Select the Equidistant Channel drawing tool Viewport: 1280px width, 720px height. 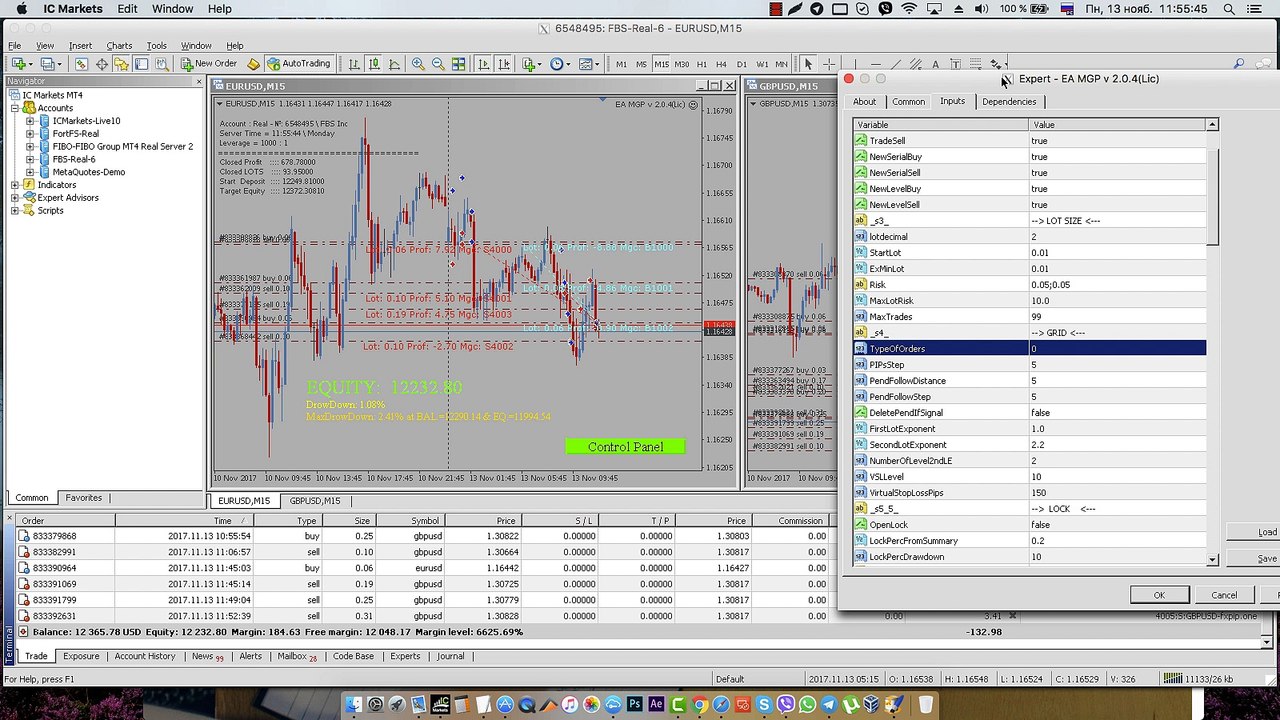tap(915, 64)
